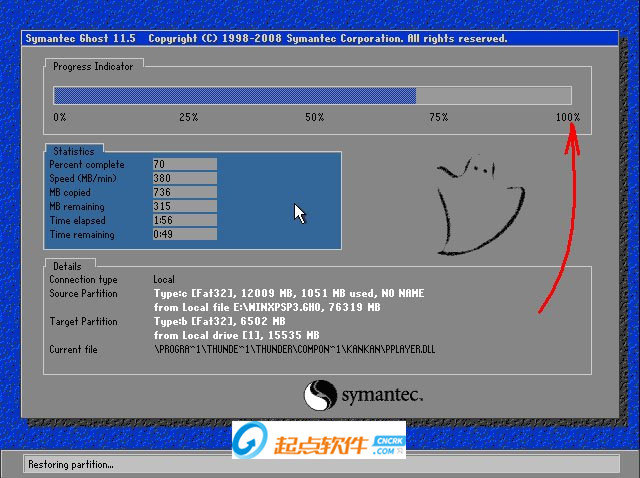Click the Symantec Ghost 11.5 title bar
The height and width of the screenshot is (478, 640).
click(x=320, y=38)
